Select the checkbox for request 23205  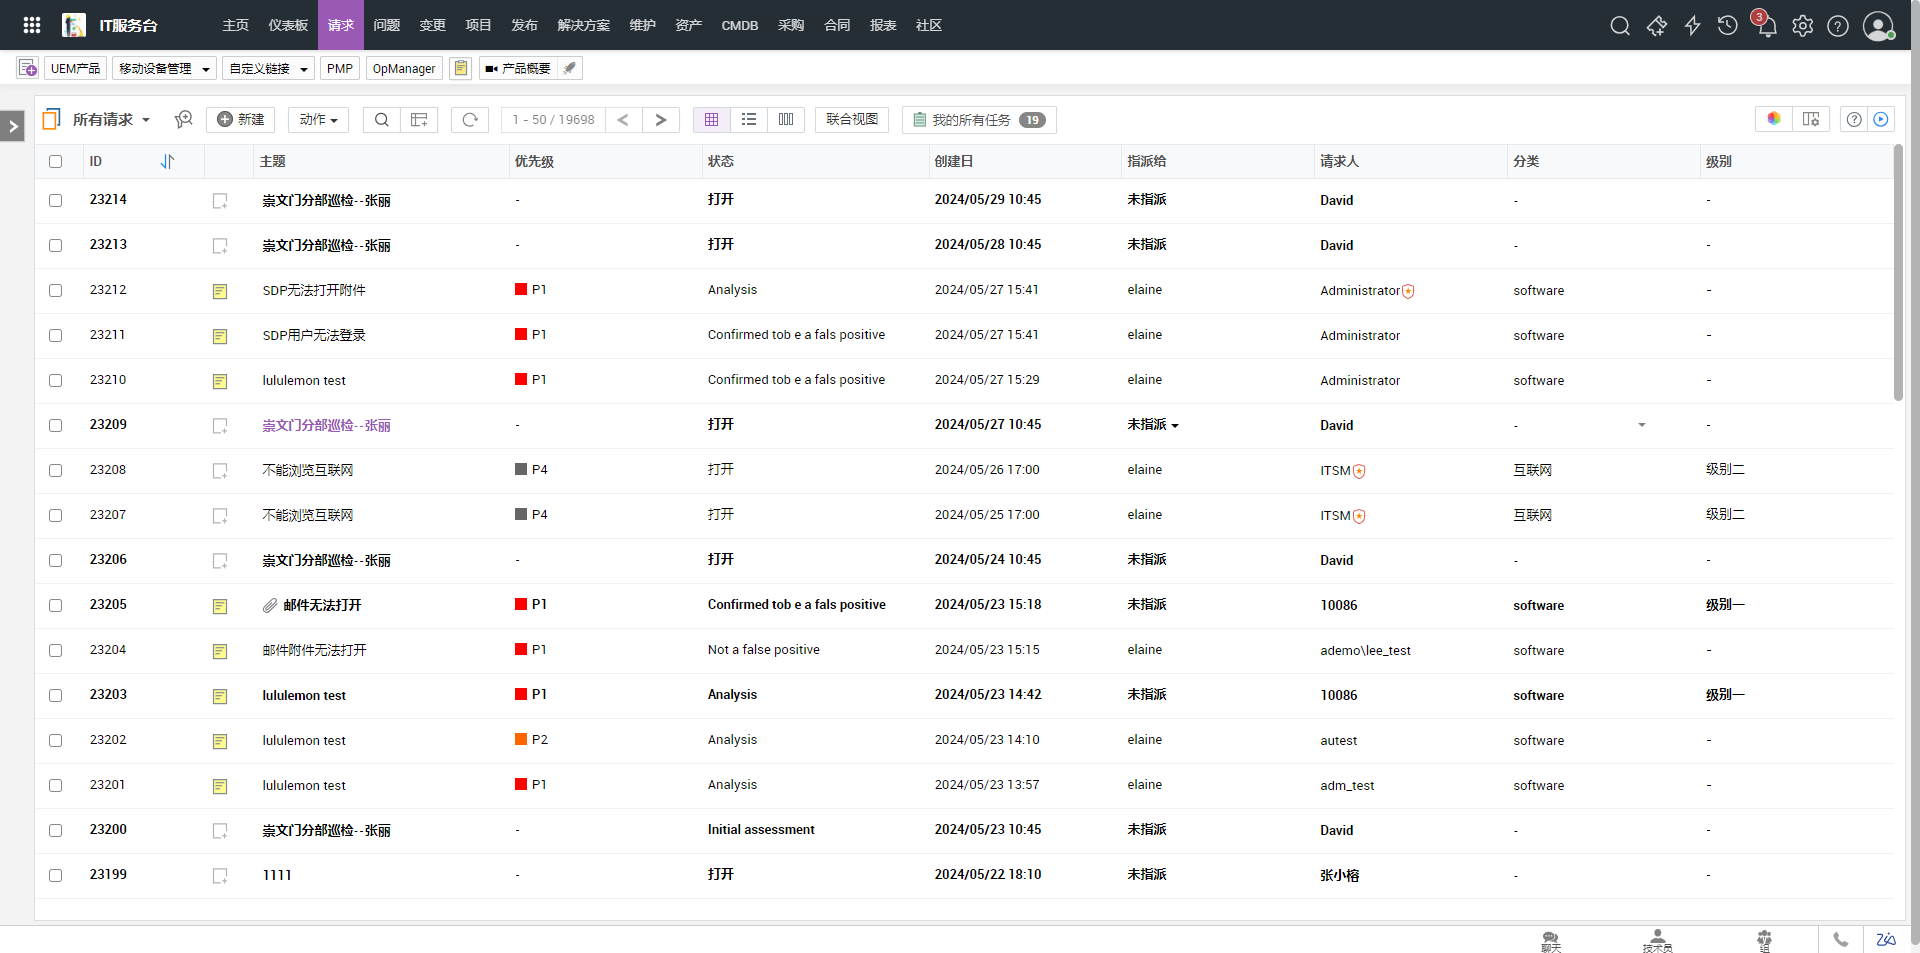click(x=56, y=605)
